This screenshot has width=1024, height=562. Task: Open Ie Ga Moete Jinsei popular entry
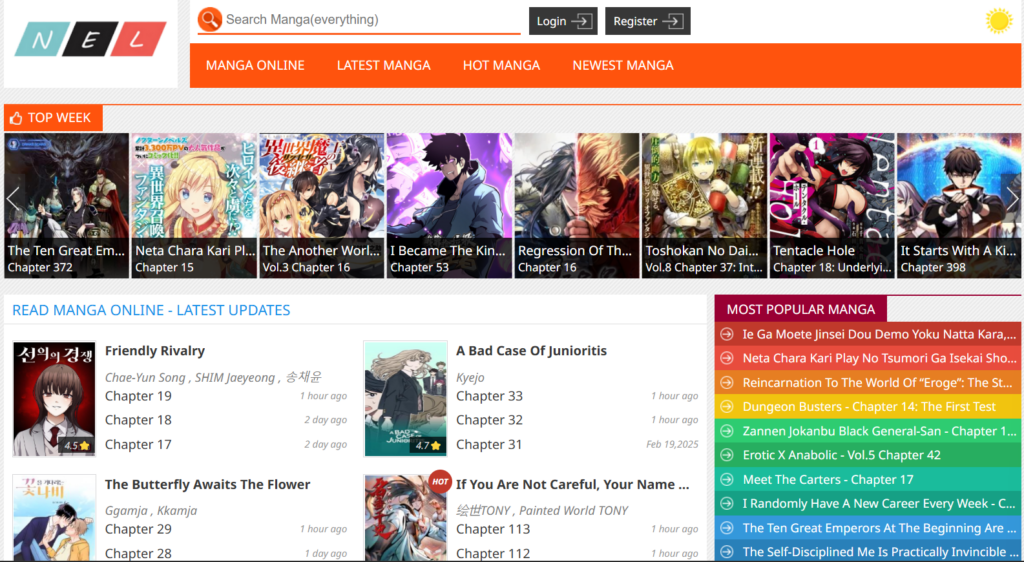(879, 334)
